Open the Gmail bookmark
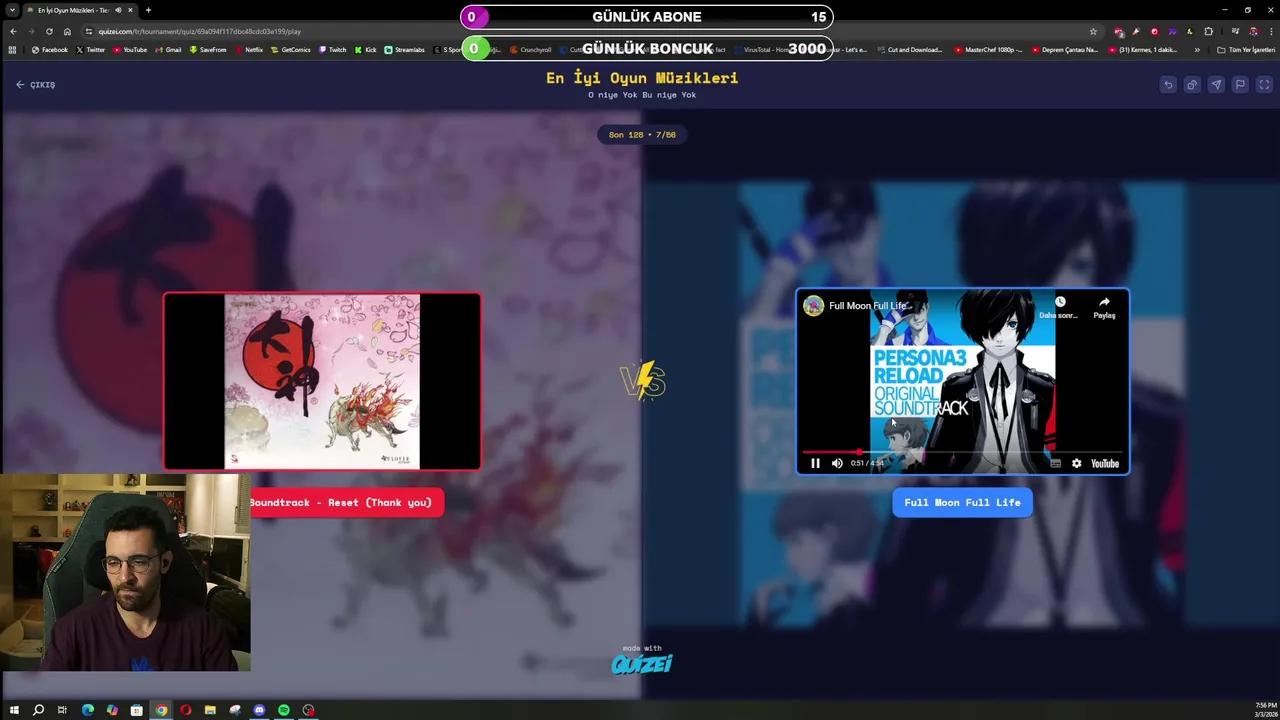 168,50
